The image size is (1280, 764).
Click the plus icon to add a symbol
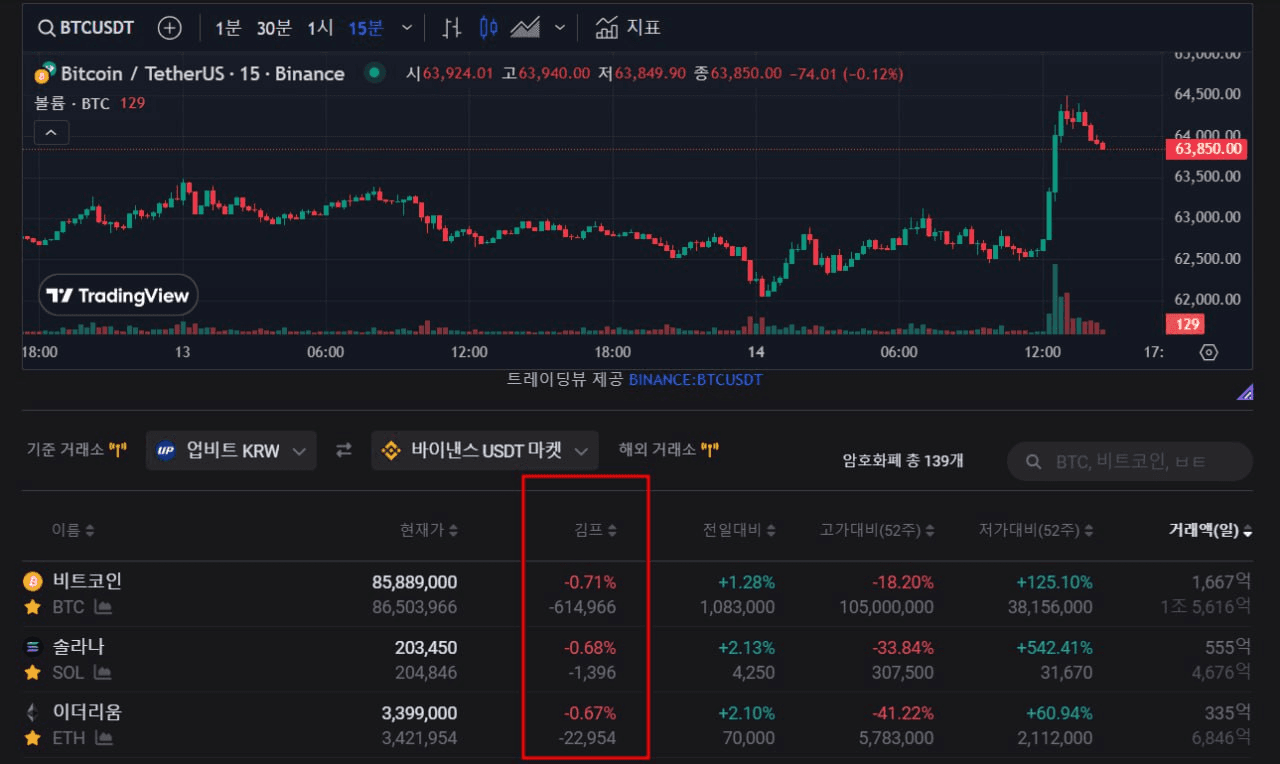pyautogui.click(x=170, y=28)
